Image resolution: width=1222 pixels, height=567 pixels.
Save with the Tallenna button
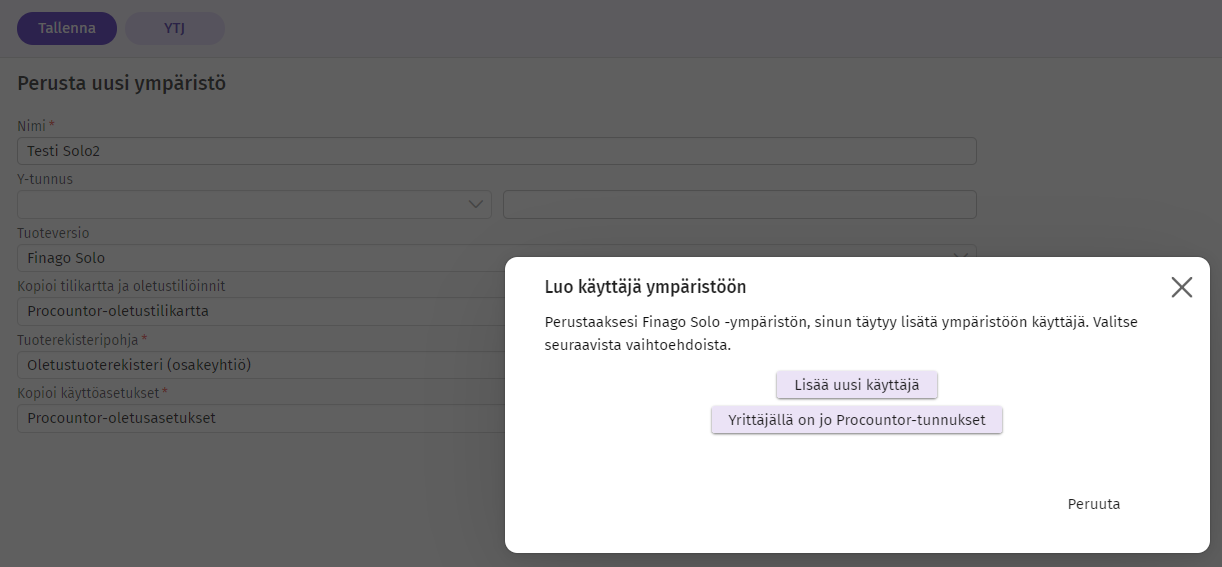point(67,28)
